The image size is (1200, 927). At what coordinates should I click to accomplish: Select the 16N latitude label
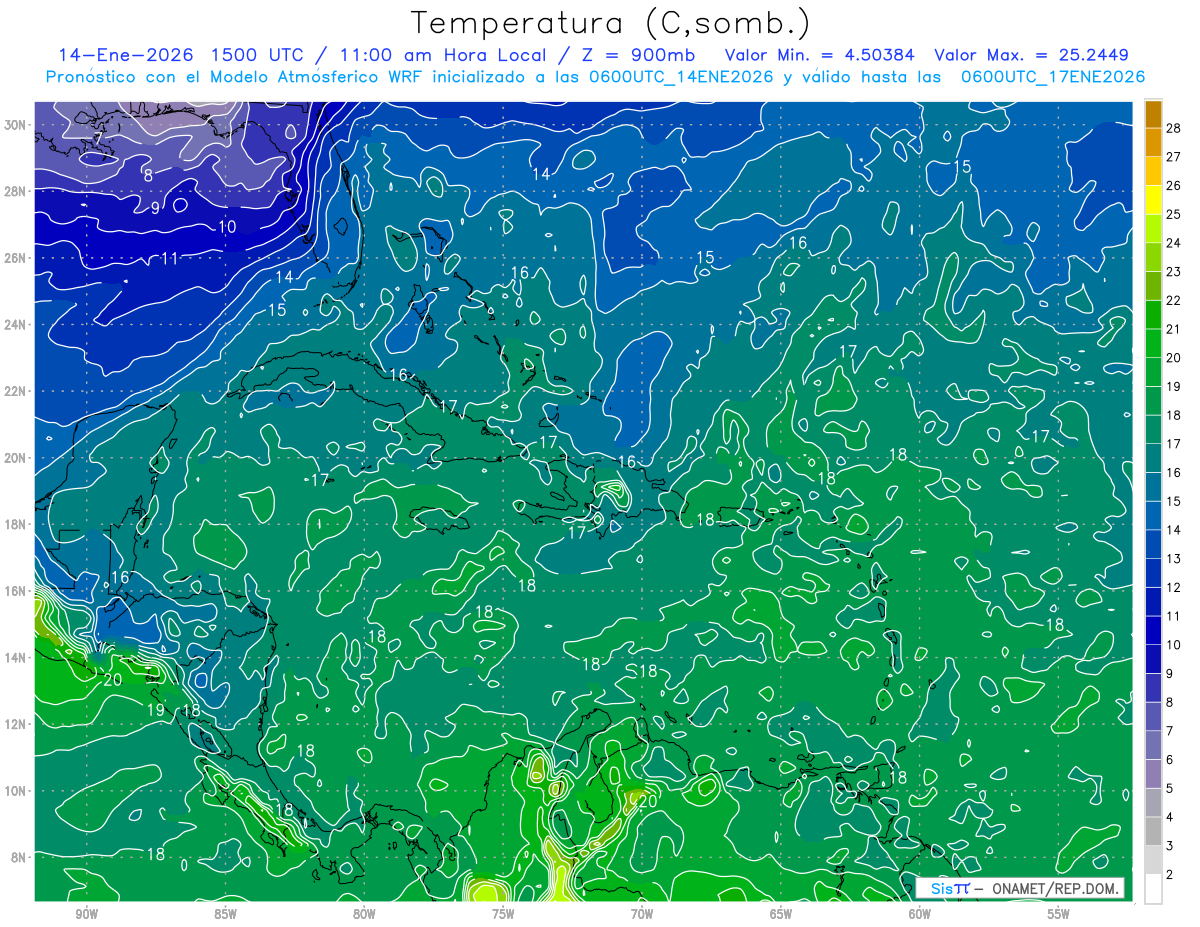click(17, 591)
